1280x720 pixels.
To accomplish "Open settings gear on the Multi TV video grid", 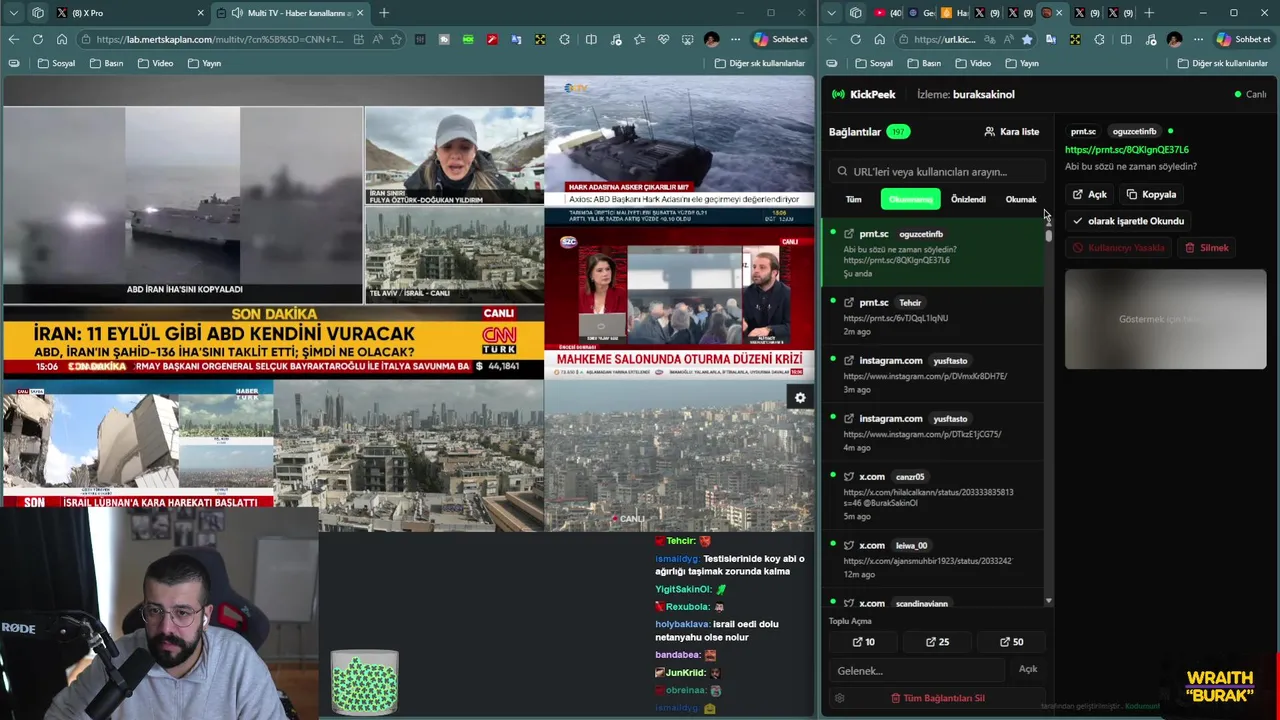I will [800, 398].
